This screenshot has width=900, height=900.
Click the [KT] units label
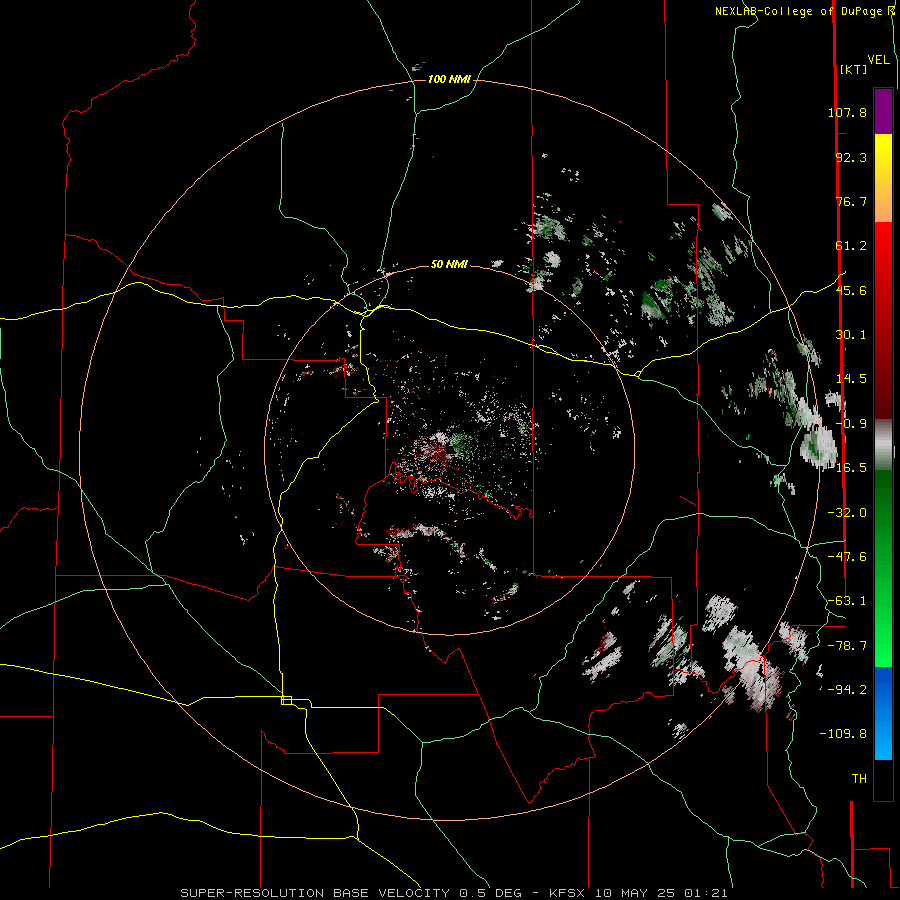click(x=854, y=69)
